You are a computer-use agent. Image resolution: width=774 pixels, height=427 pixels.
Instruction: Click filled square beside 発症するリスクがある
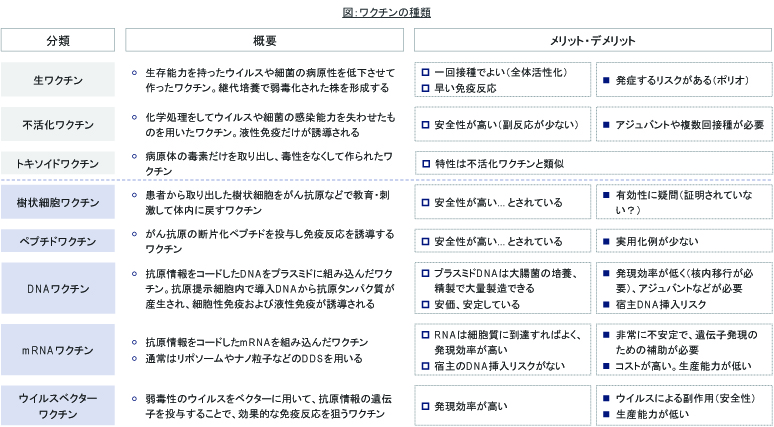coord(606,79)
